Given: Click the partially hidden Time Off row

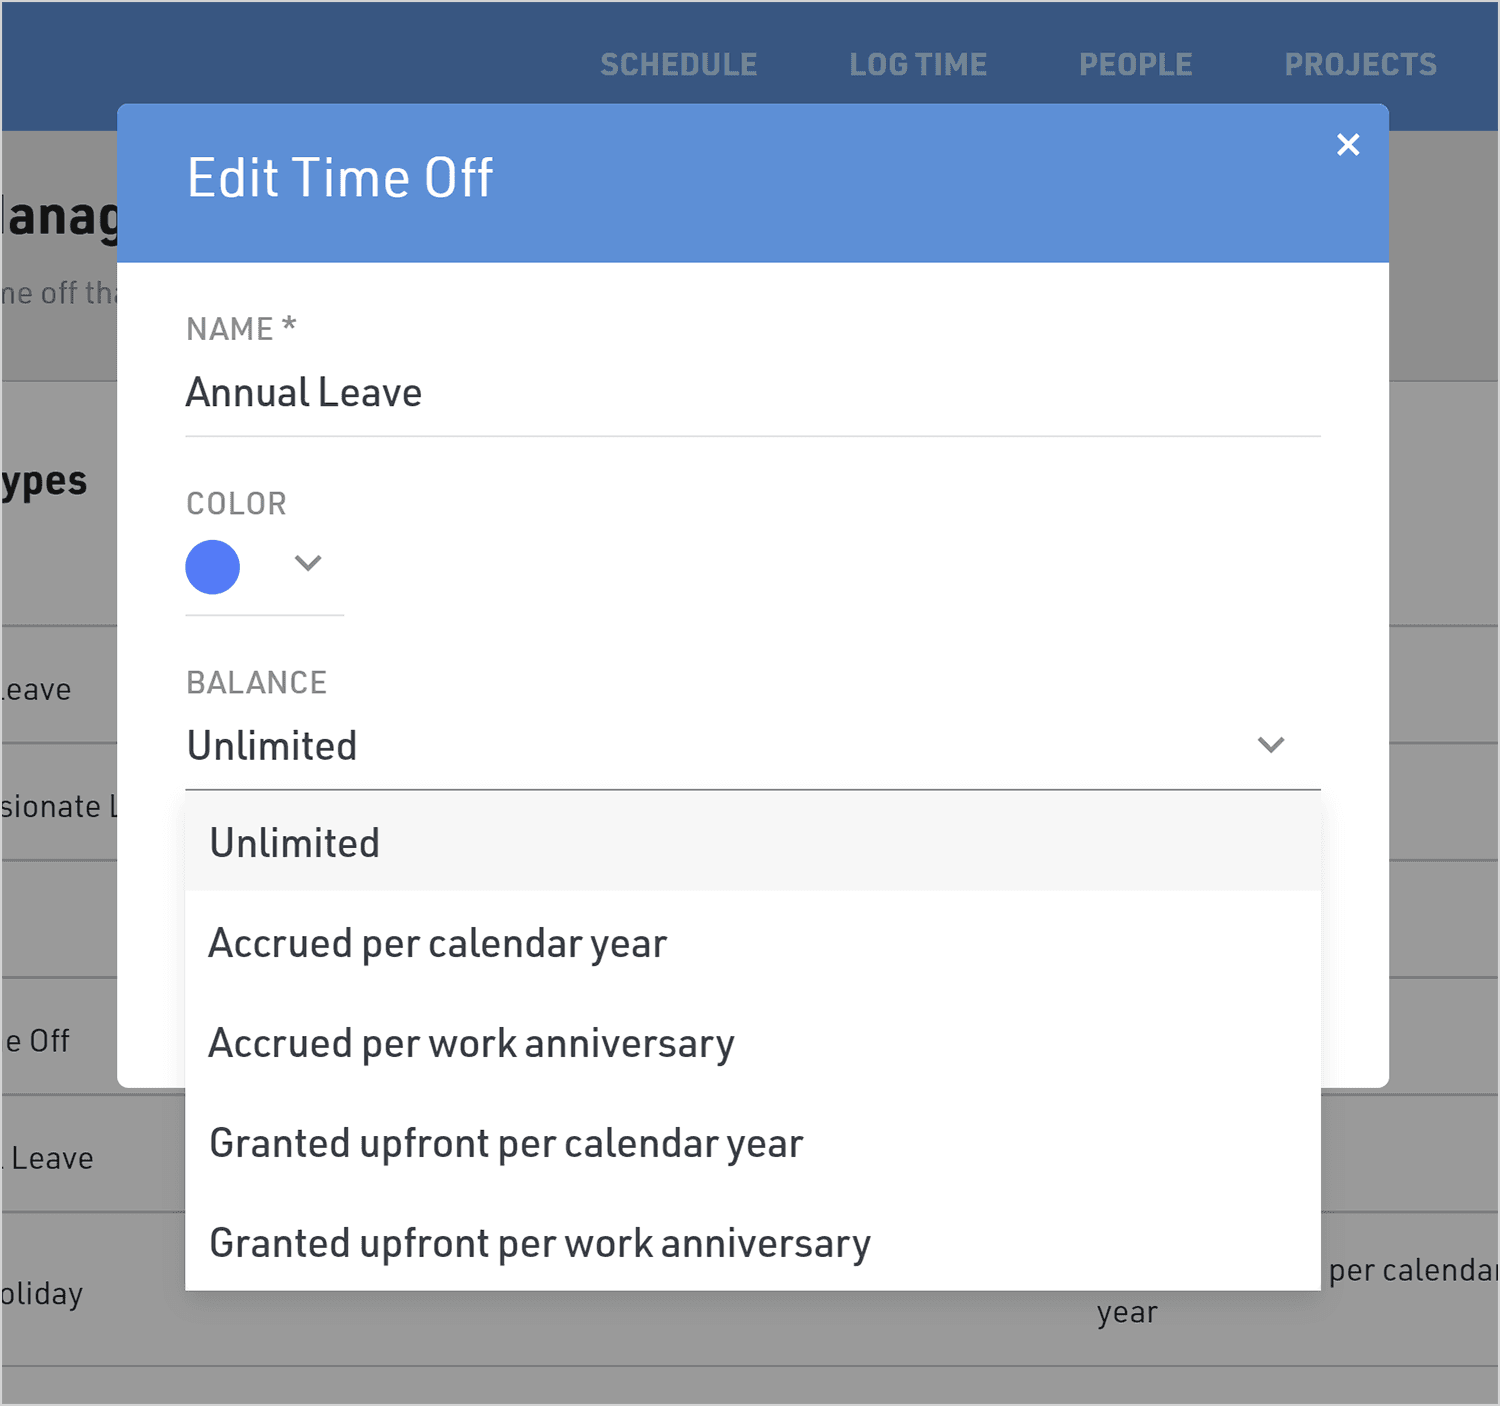Looking at the screenshot, I should point(40,1041).
